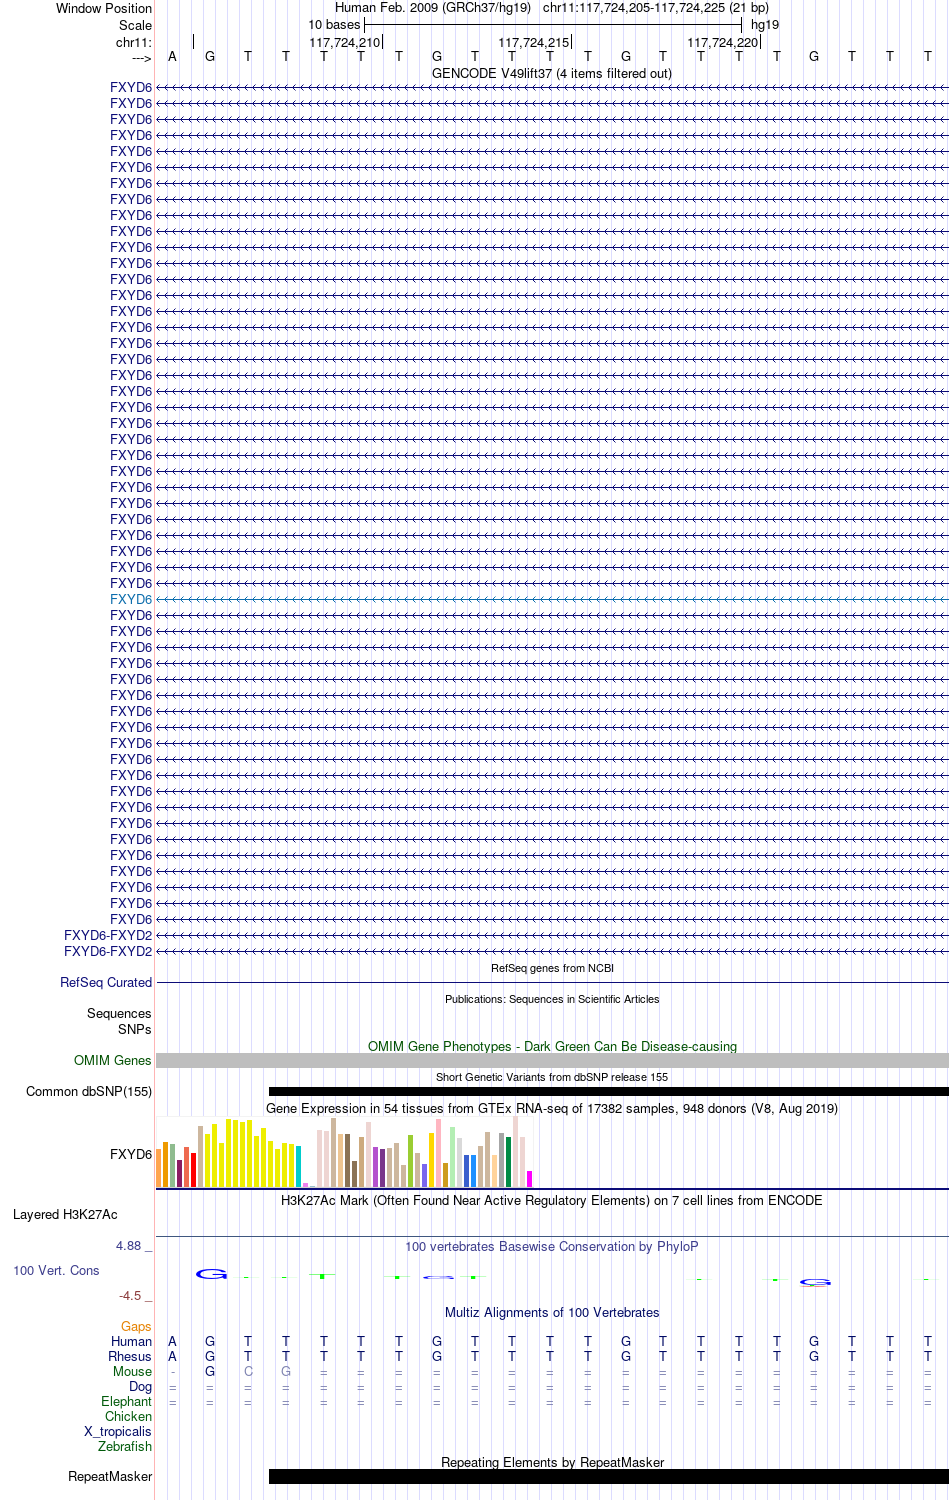Screen dimensions: 950x1500
Task: Click the Window Position label
Action: (104, 8)
